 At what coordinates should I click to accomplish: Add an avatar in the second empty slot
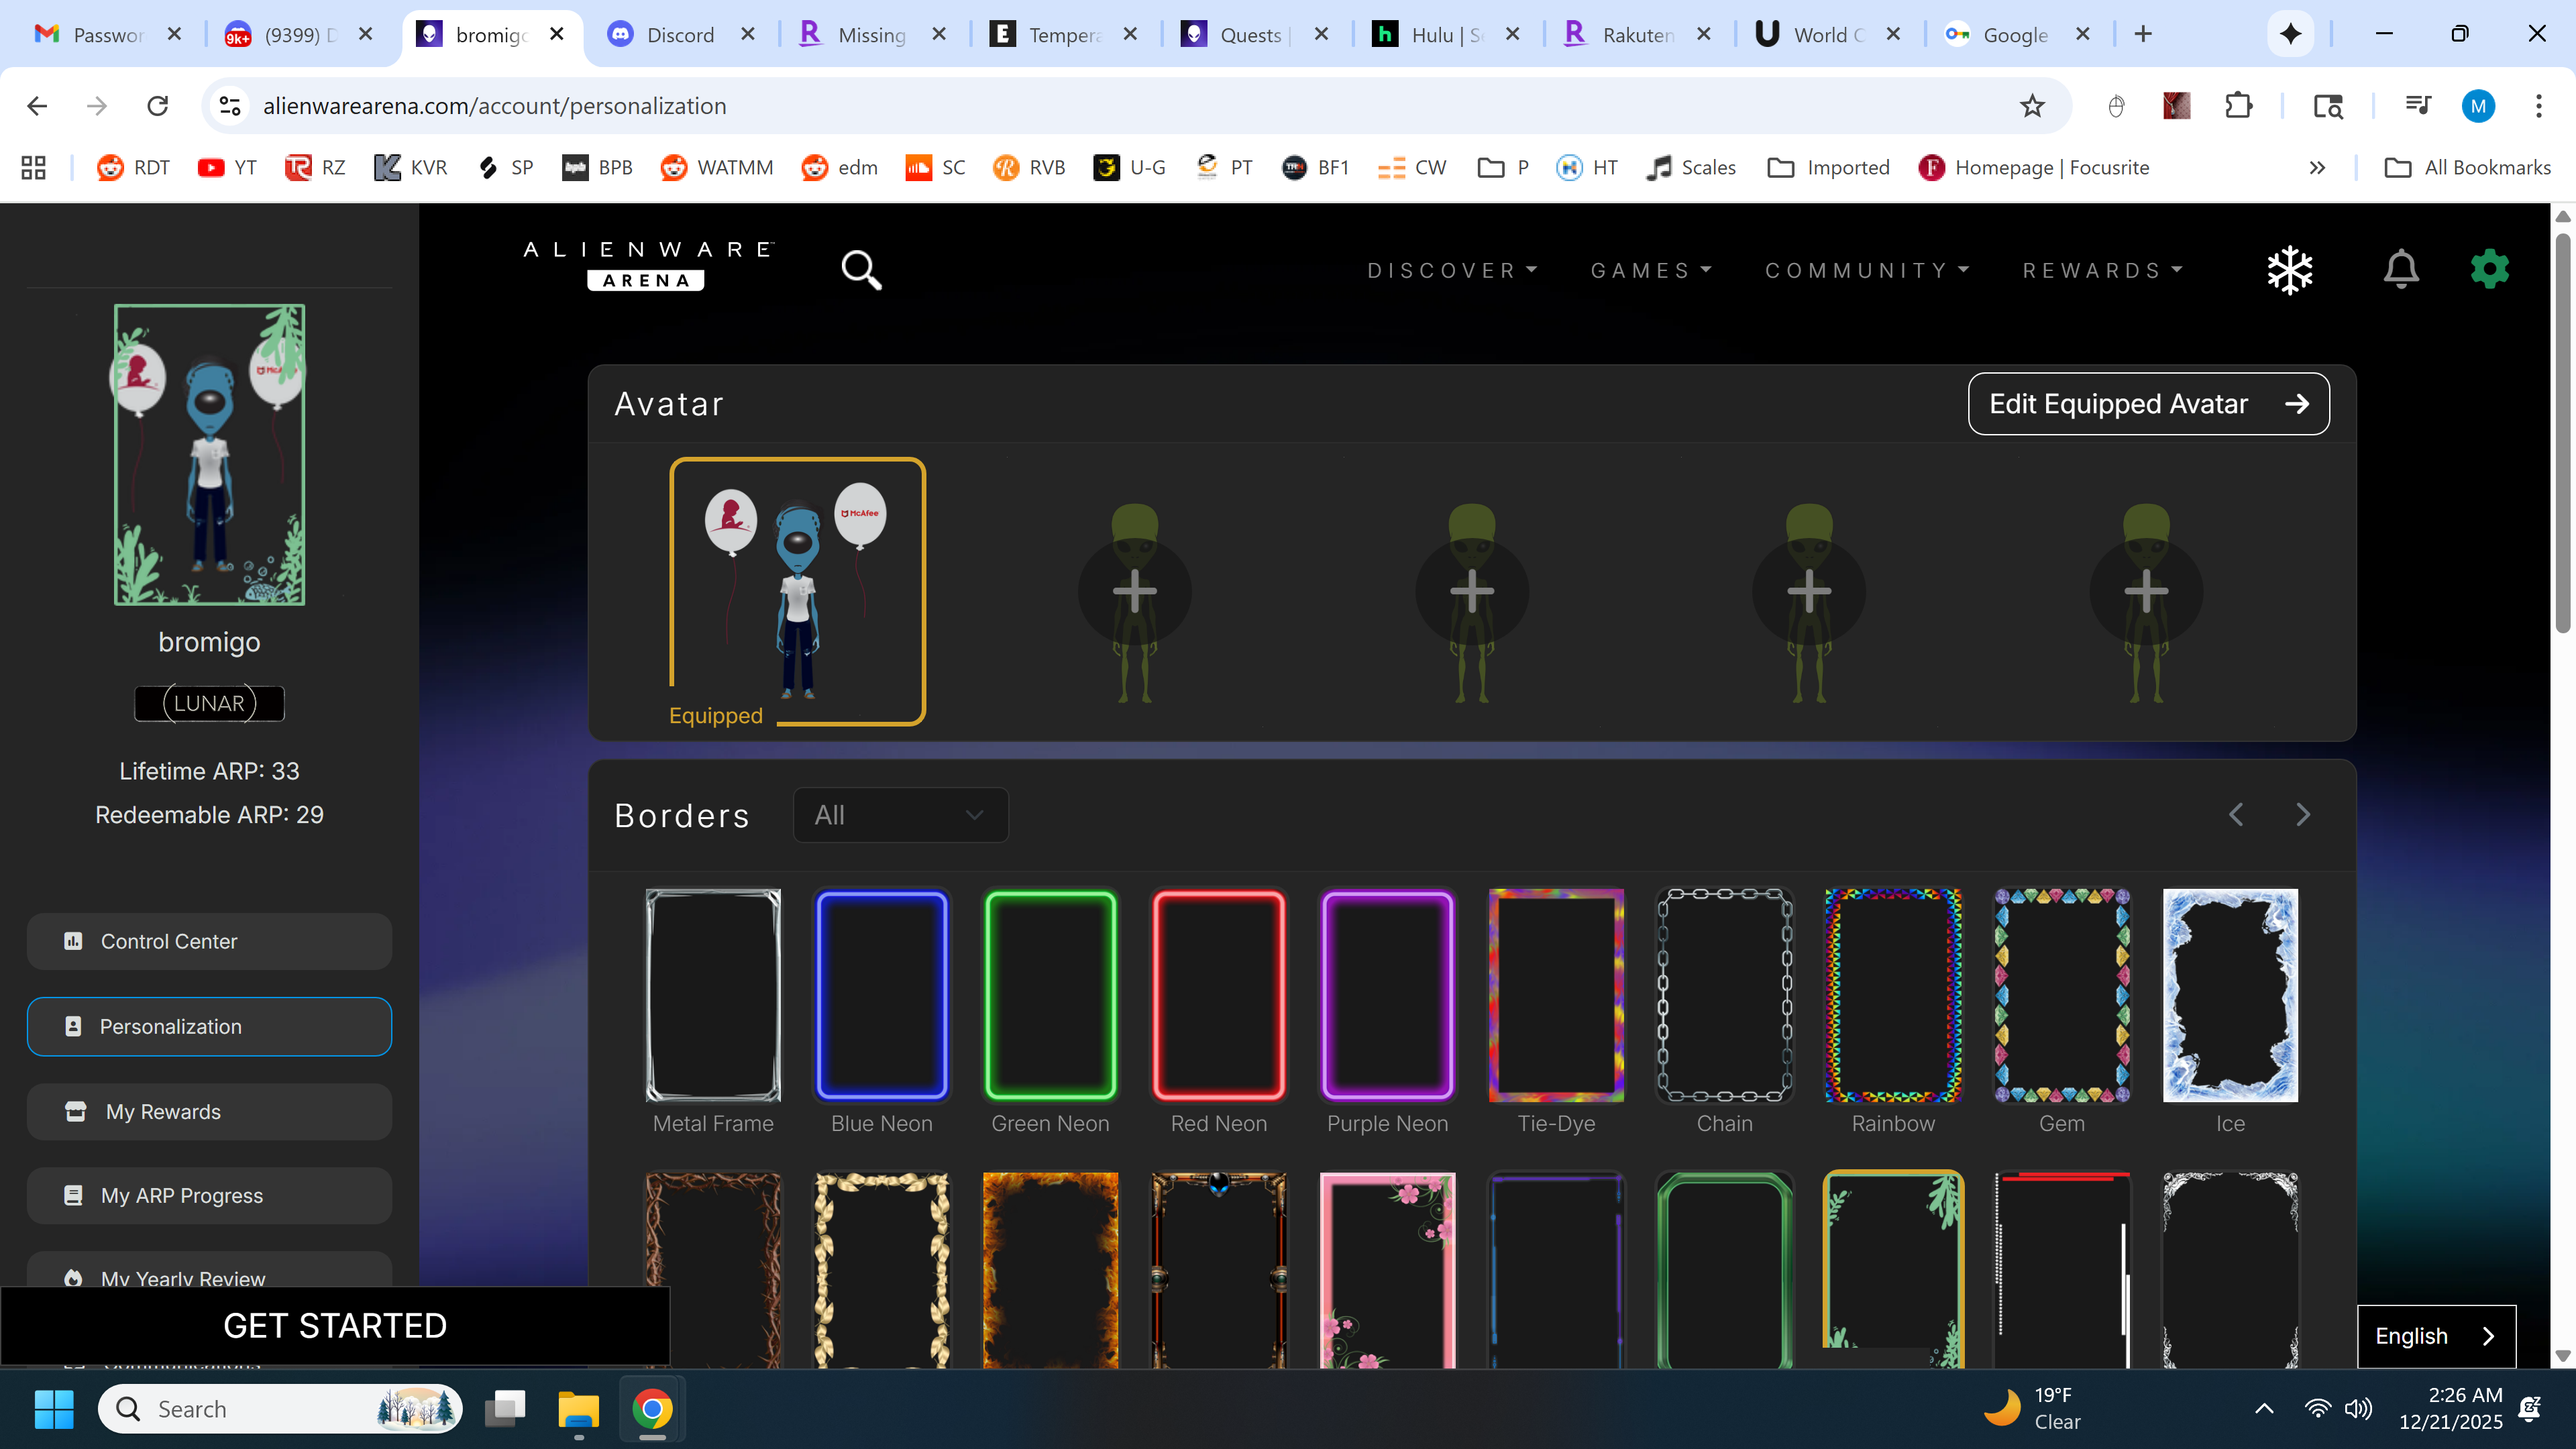(1471, 592)
